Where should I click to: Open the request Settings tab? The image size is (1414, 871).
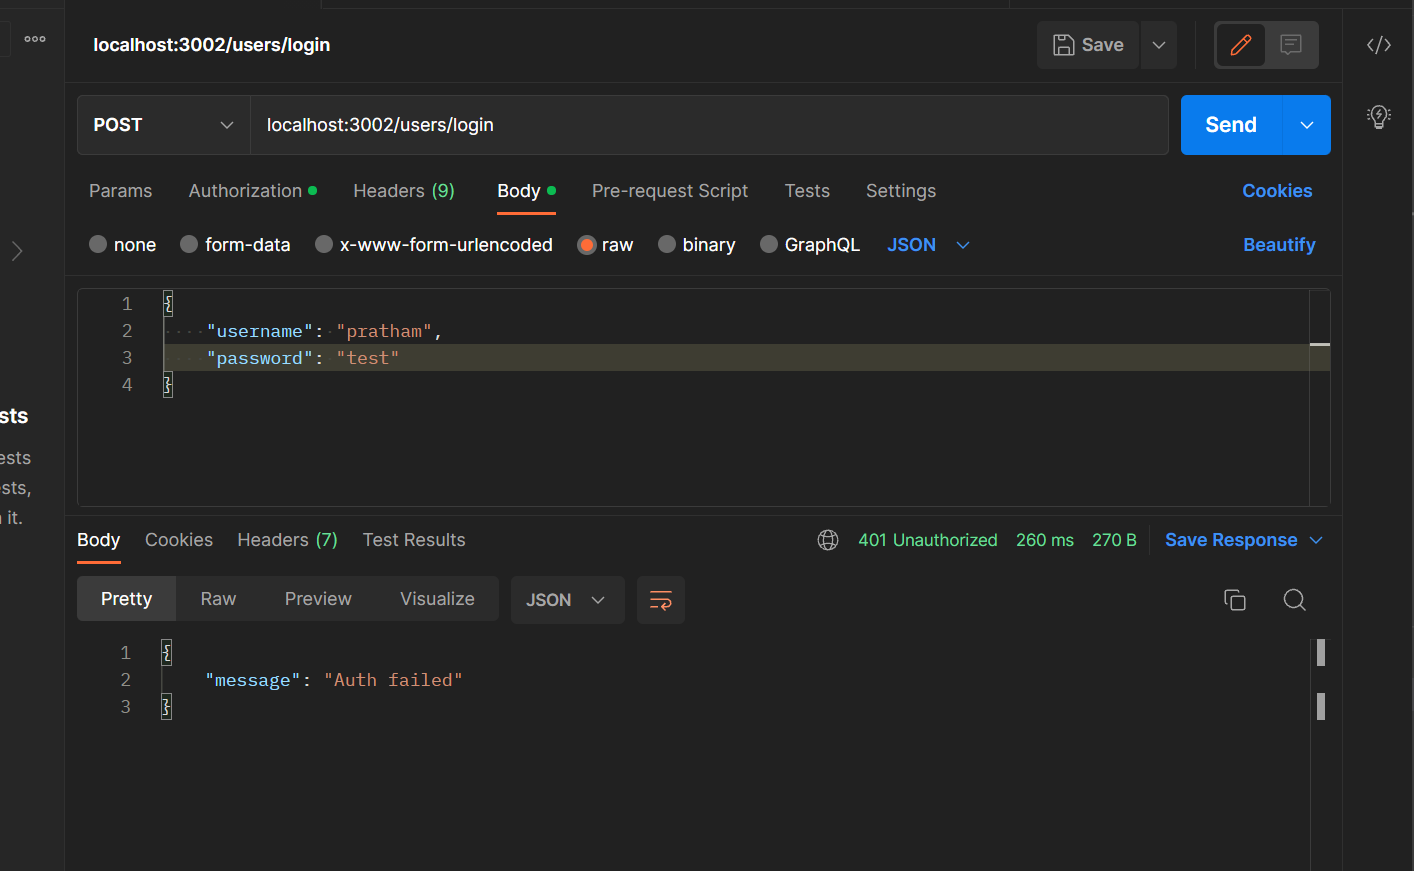tap(901, 191)
